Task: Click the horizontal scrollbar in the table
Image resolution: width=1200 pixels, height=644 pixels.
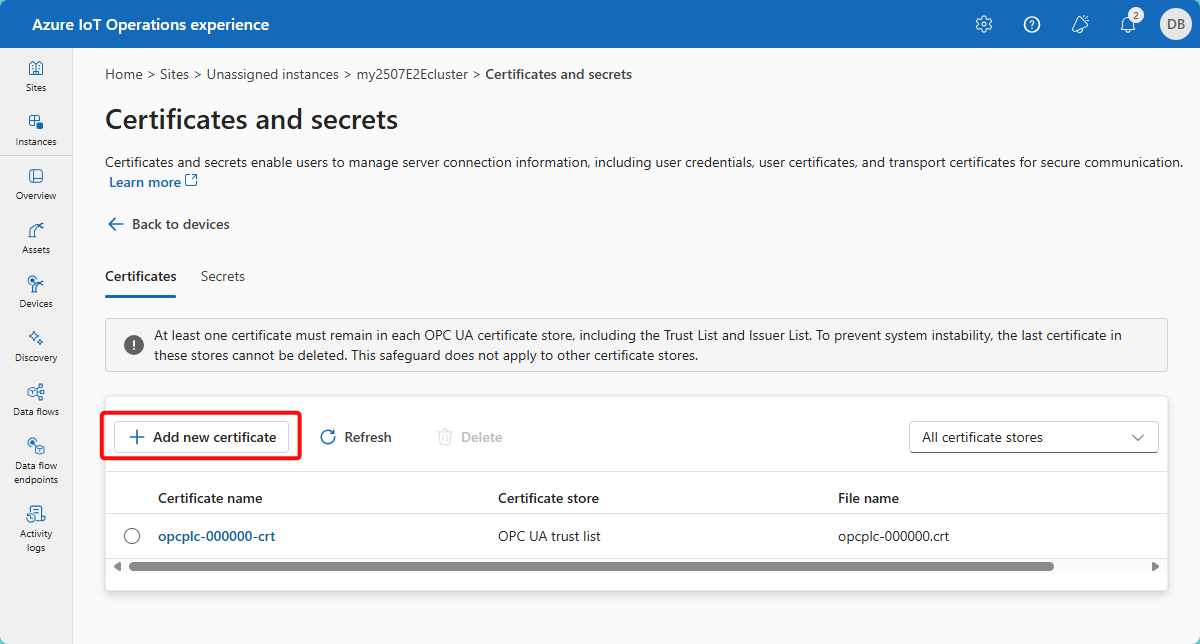Action: [591, 566]
